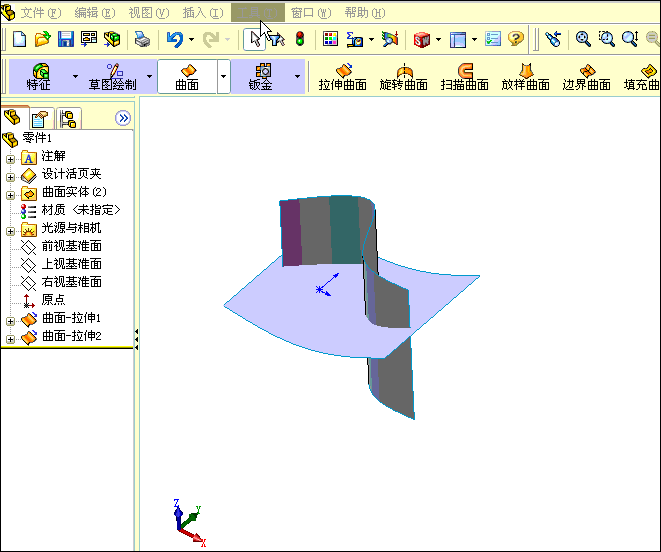Click the selection filter funnel icon

click(x=276, y=39)
